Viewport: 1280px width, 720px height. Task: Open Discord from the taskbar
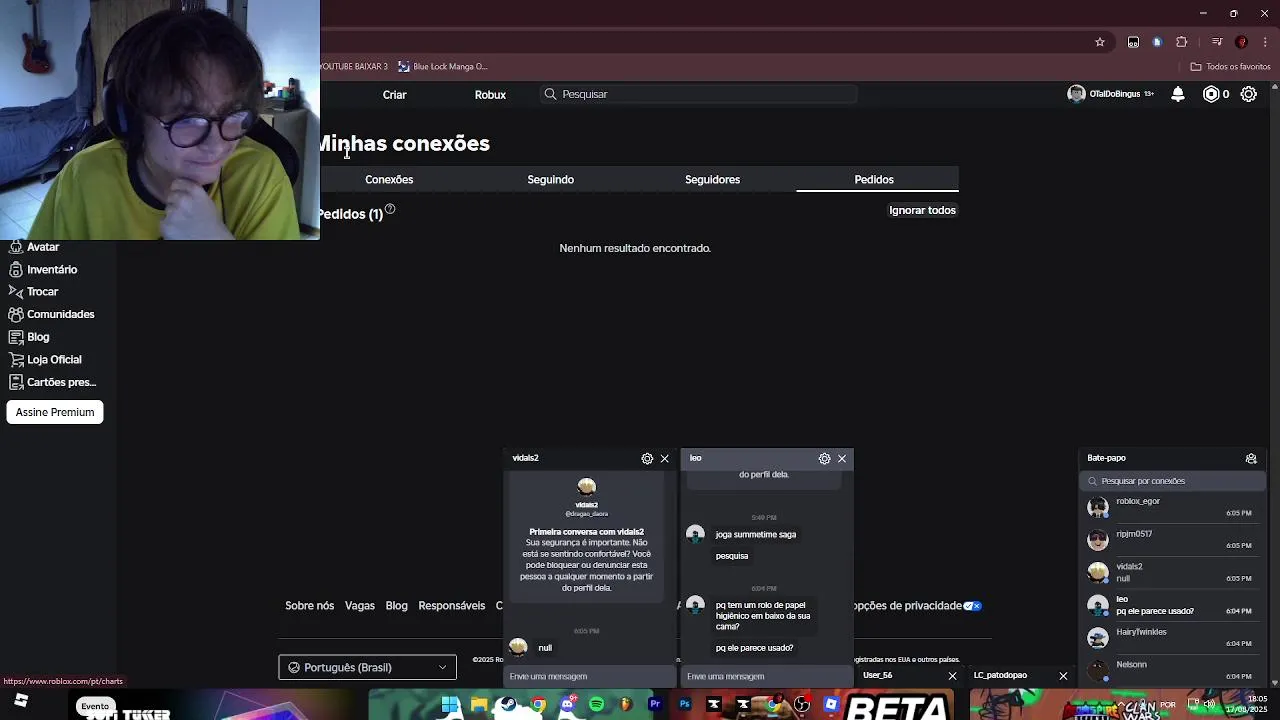568,705
